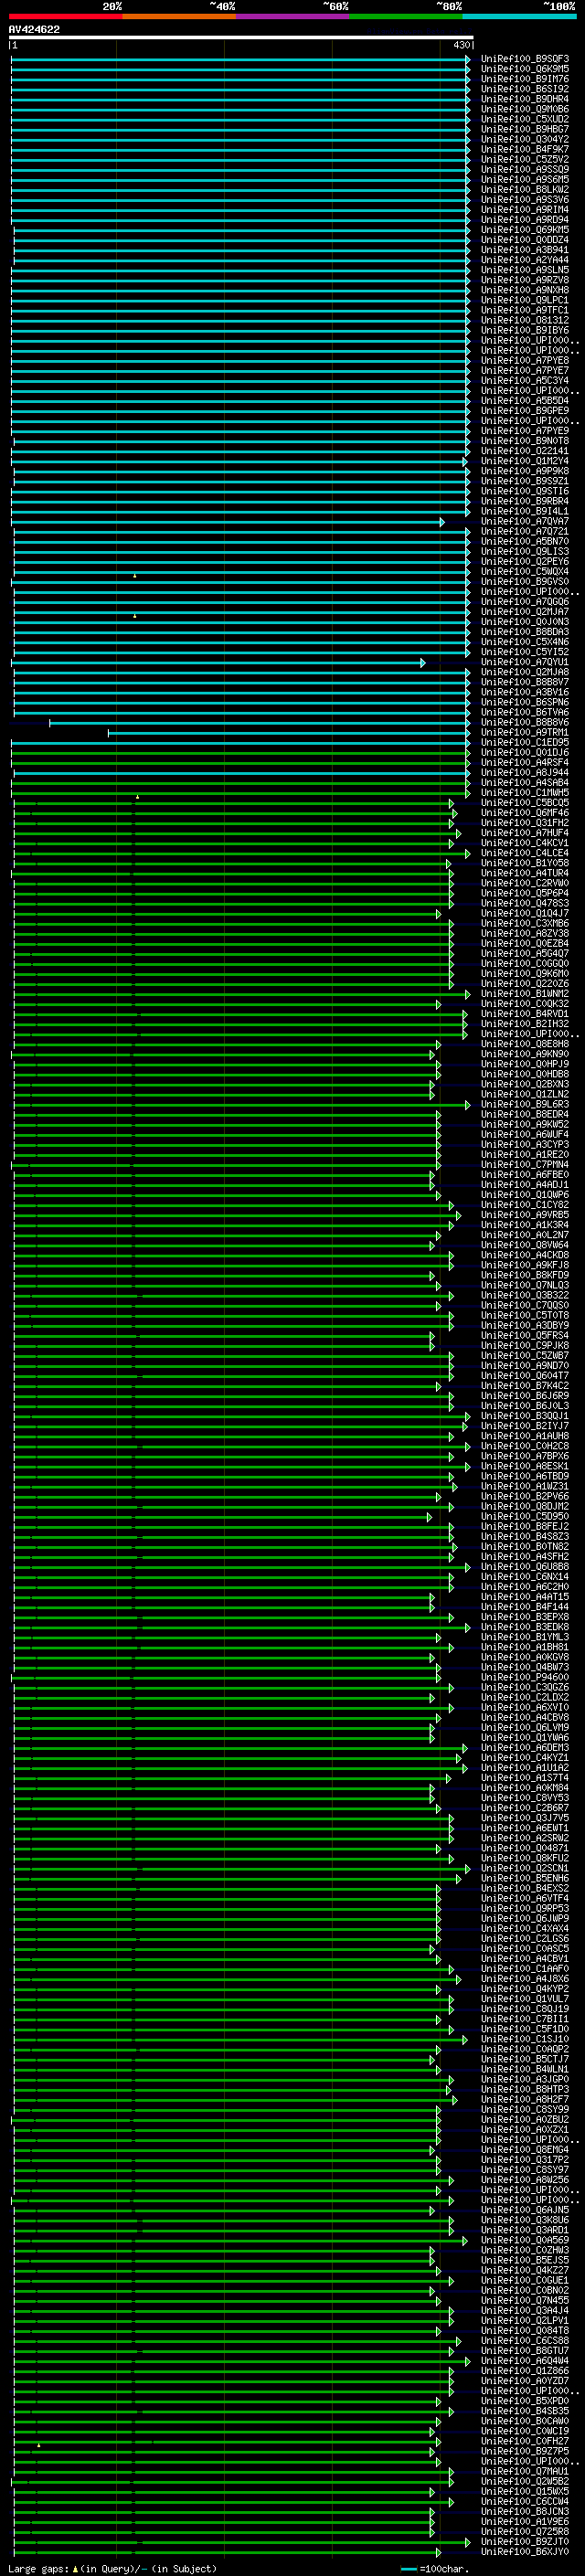Select UniRef100_A9SLN5

tap(524, 270)
